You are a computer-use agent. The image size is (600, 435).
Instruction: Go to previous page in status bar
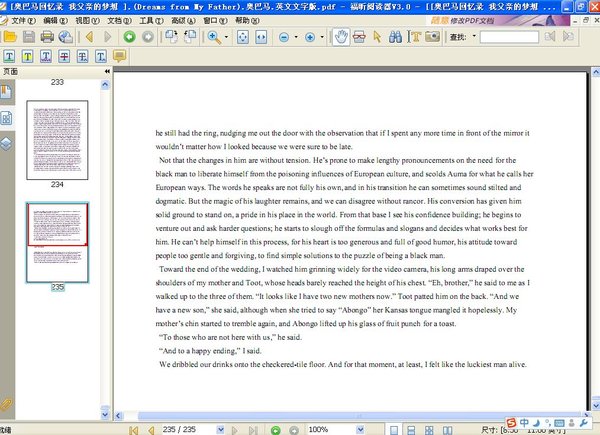click(x=152, y=430)
